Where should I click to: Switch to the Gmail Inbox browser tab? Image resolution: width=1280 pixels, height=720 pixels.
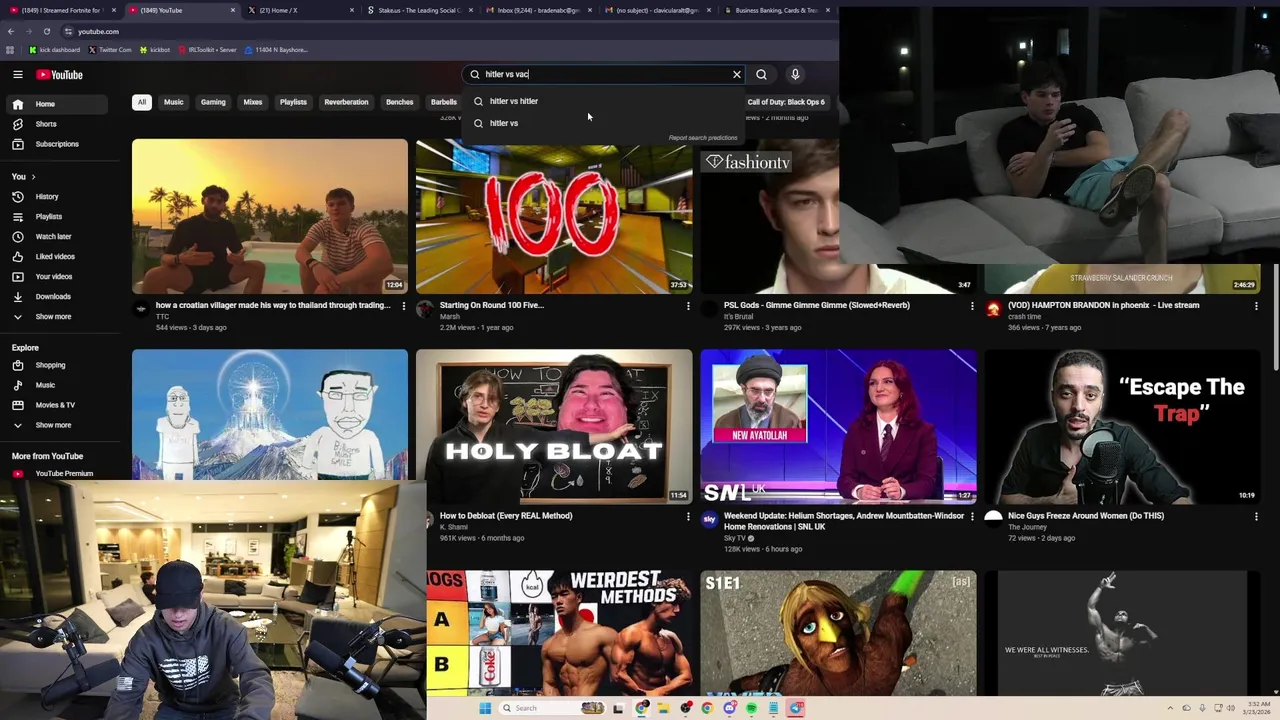tap(538, 10)
